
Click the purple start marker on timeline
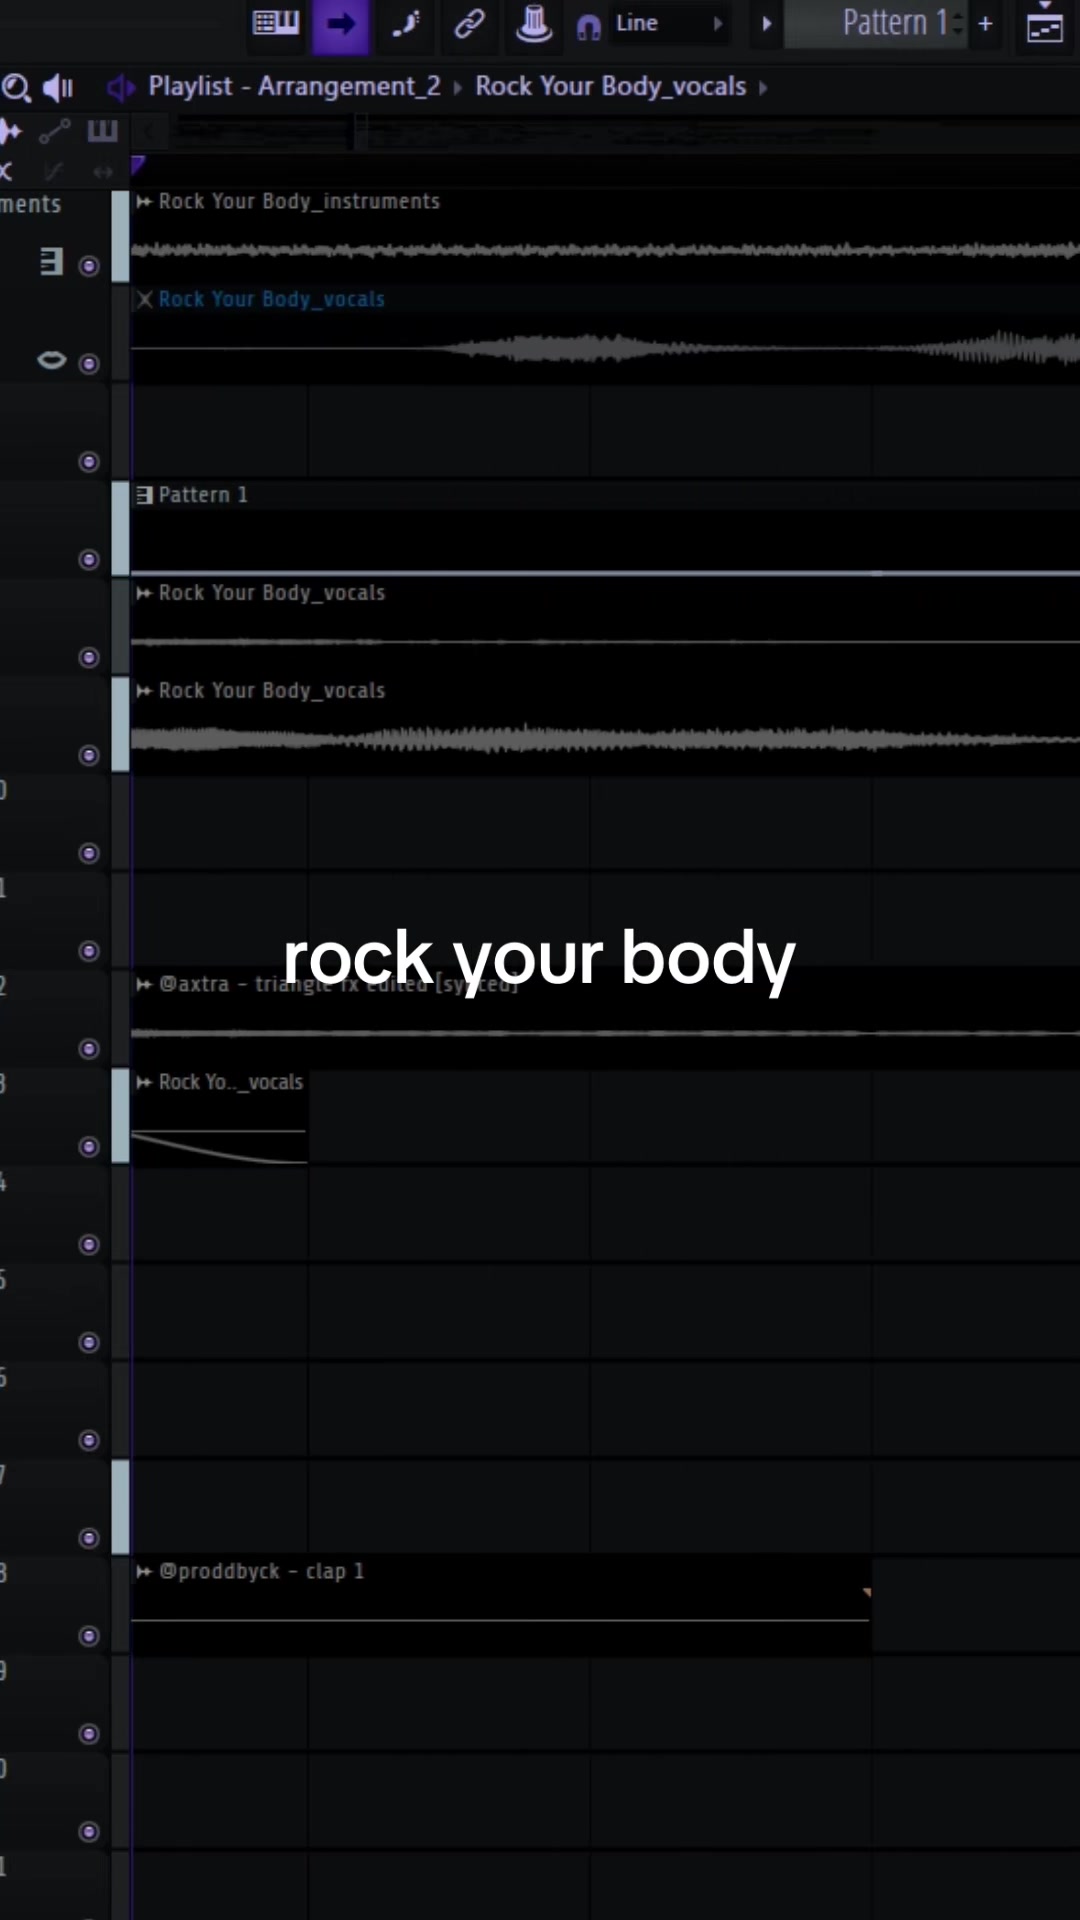pyautogui.click(x=138, y=165)
